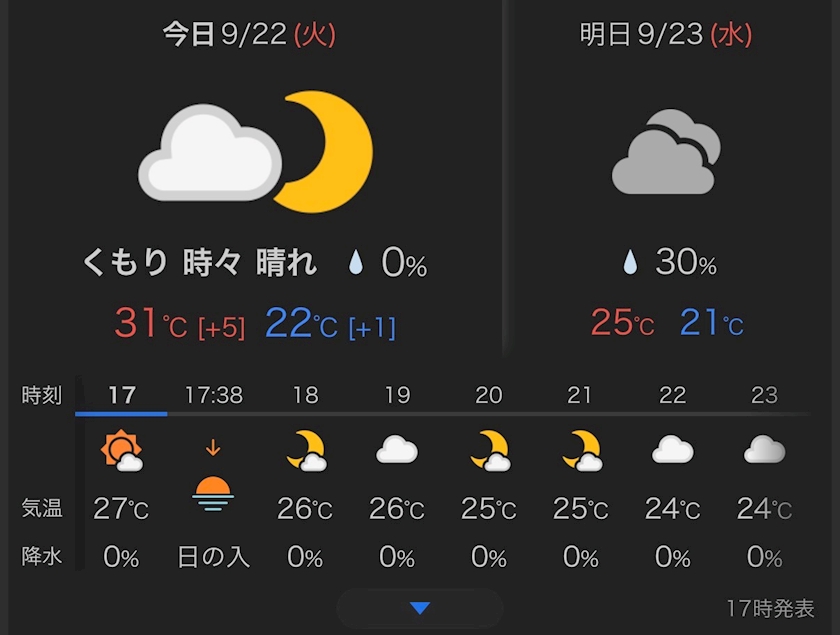This screenshot has height=635, width=840.
Task: Click today's raindrop icon beside 0%
Action: (x=356, y=262)
